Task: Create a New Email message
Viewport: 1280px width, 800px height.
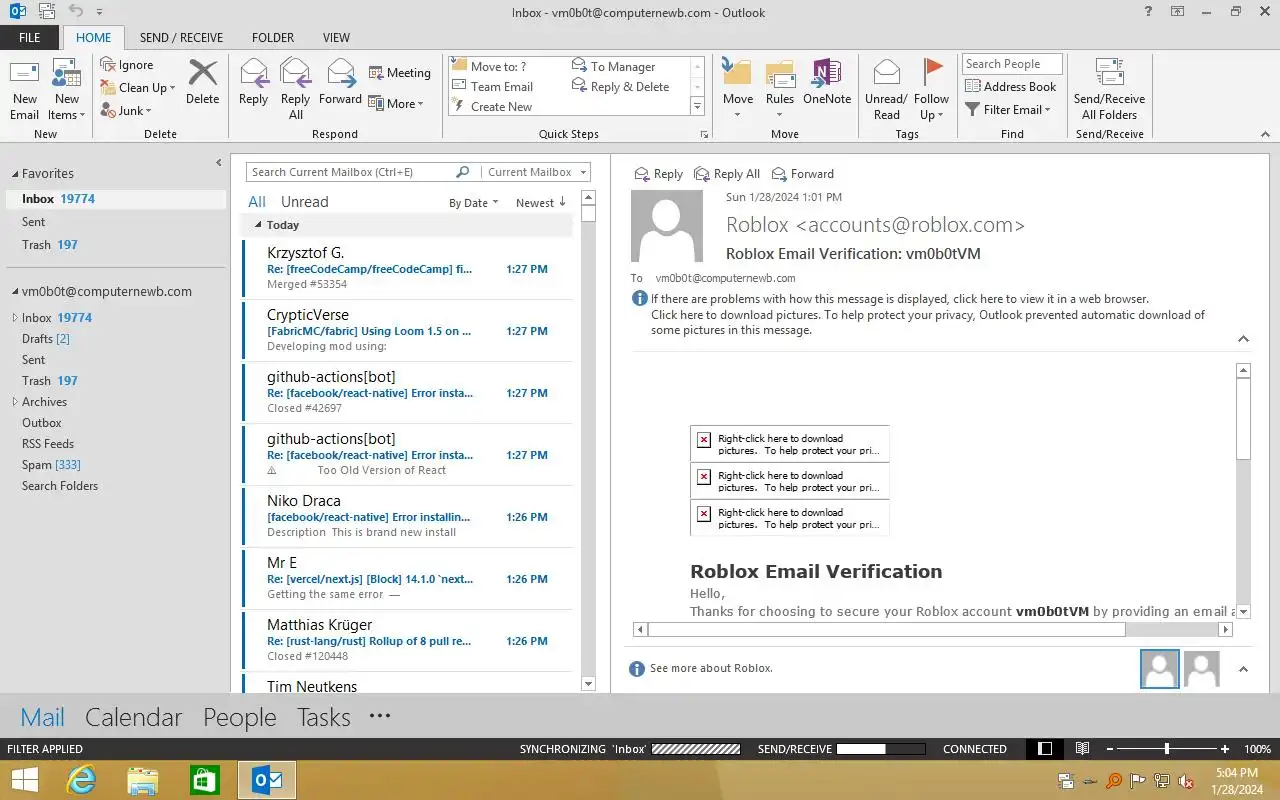Action: [25, 90]
